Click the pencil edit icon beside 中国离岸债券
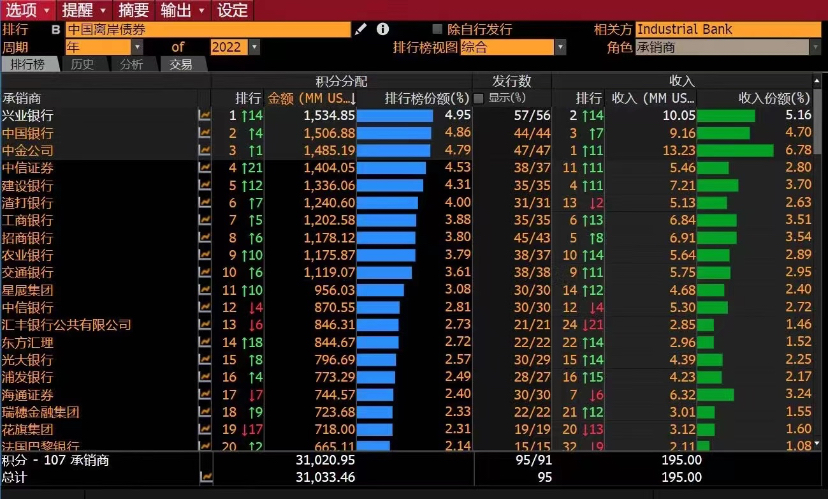828x499 pixels. (361, 29)
